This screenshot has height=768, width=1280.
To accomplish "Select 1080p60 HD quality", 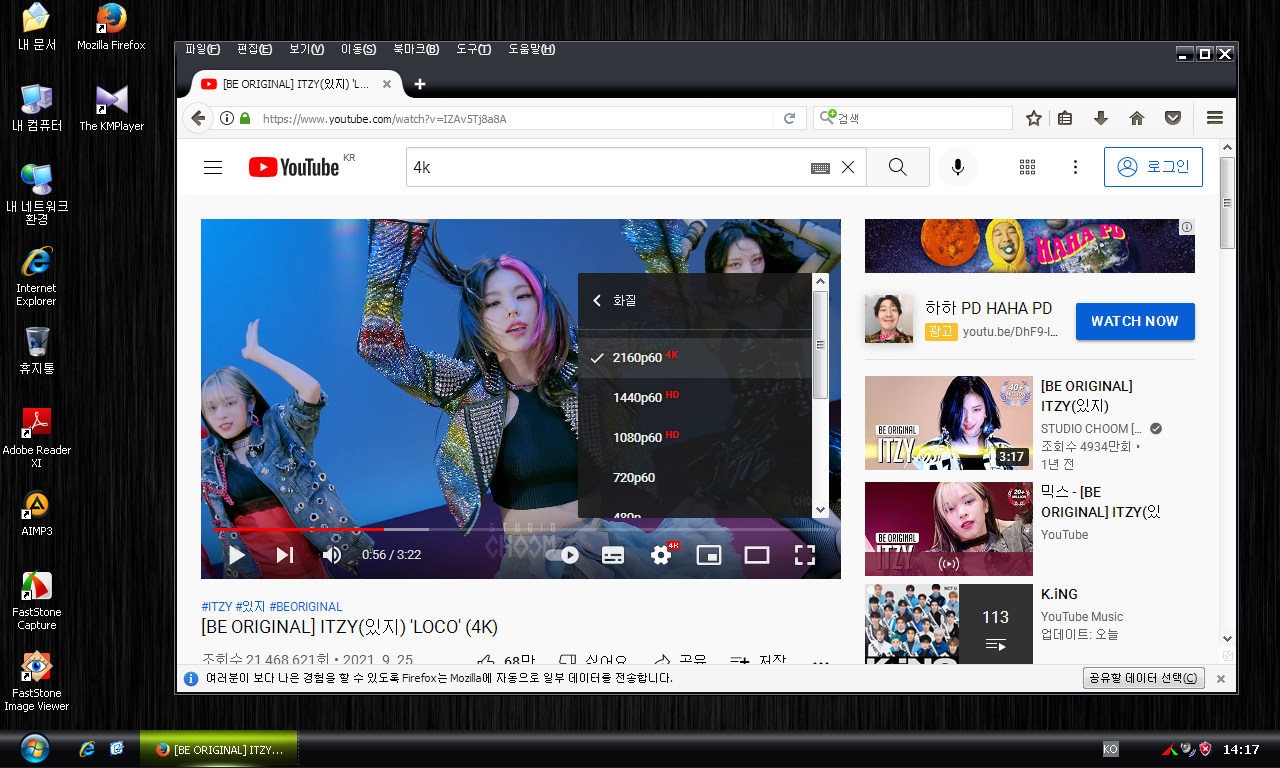I will [x=695, y=437].
